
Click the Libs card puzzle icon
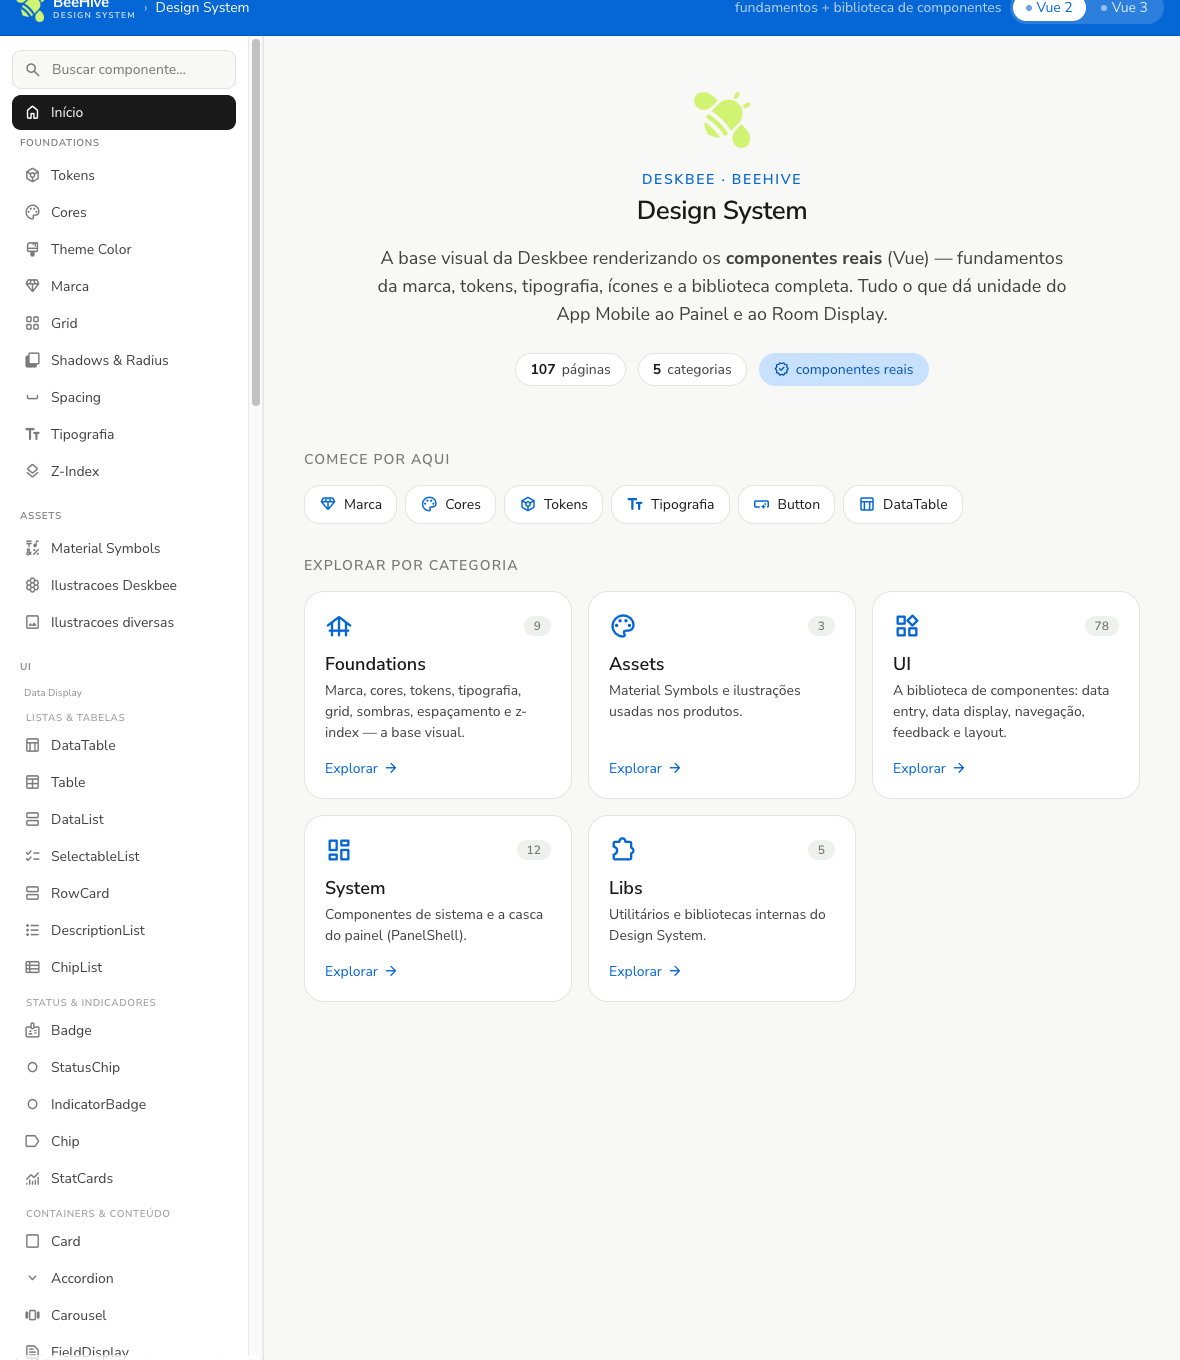[x=623, y=850]
